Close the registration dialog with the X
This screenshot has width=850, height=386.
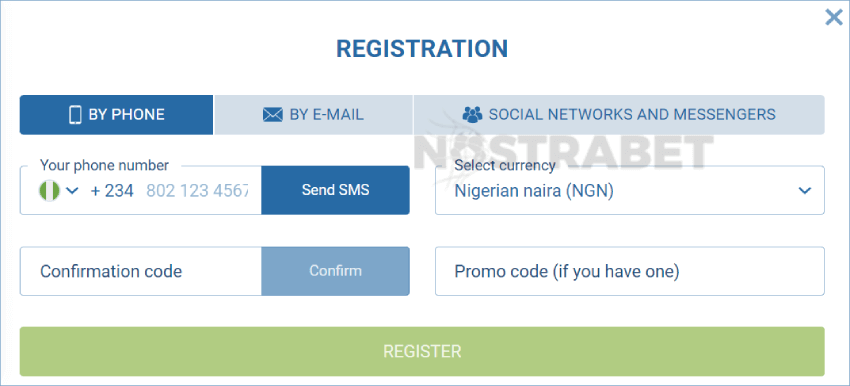coord(833,17)
